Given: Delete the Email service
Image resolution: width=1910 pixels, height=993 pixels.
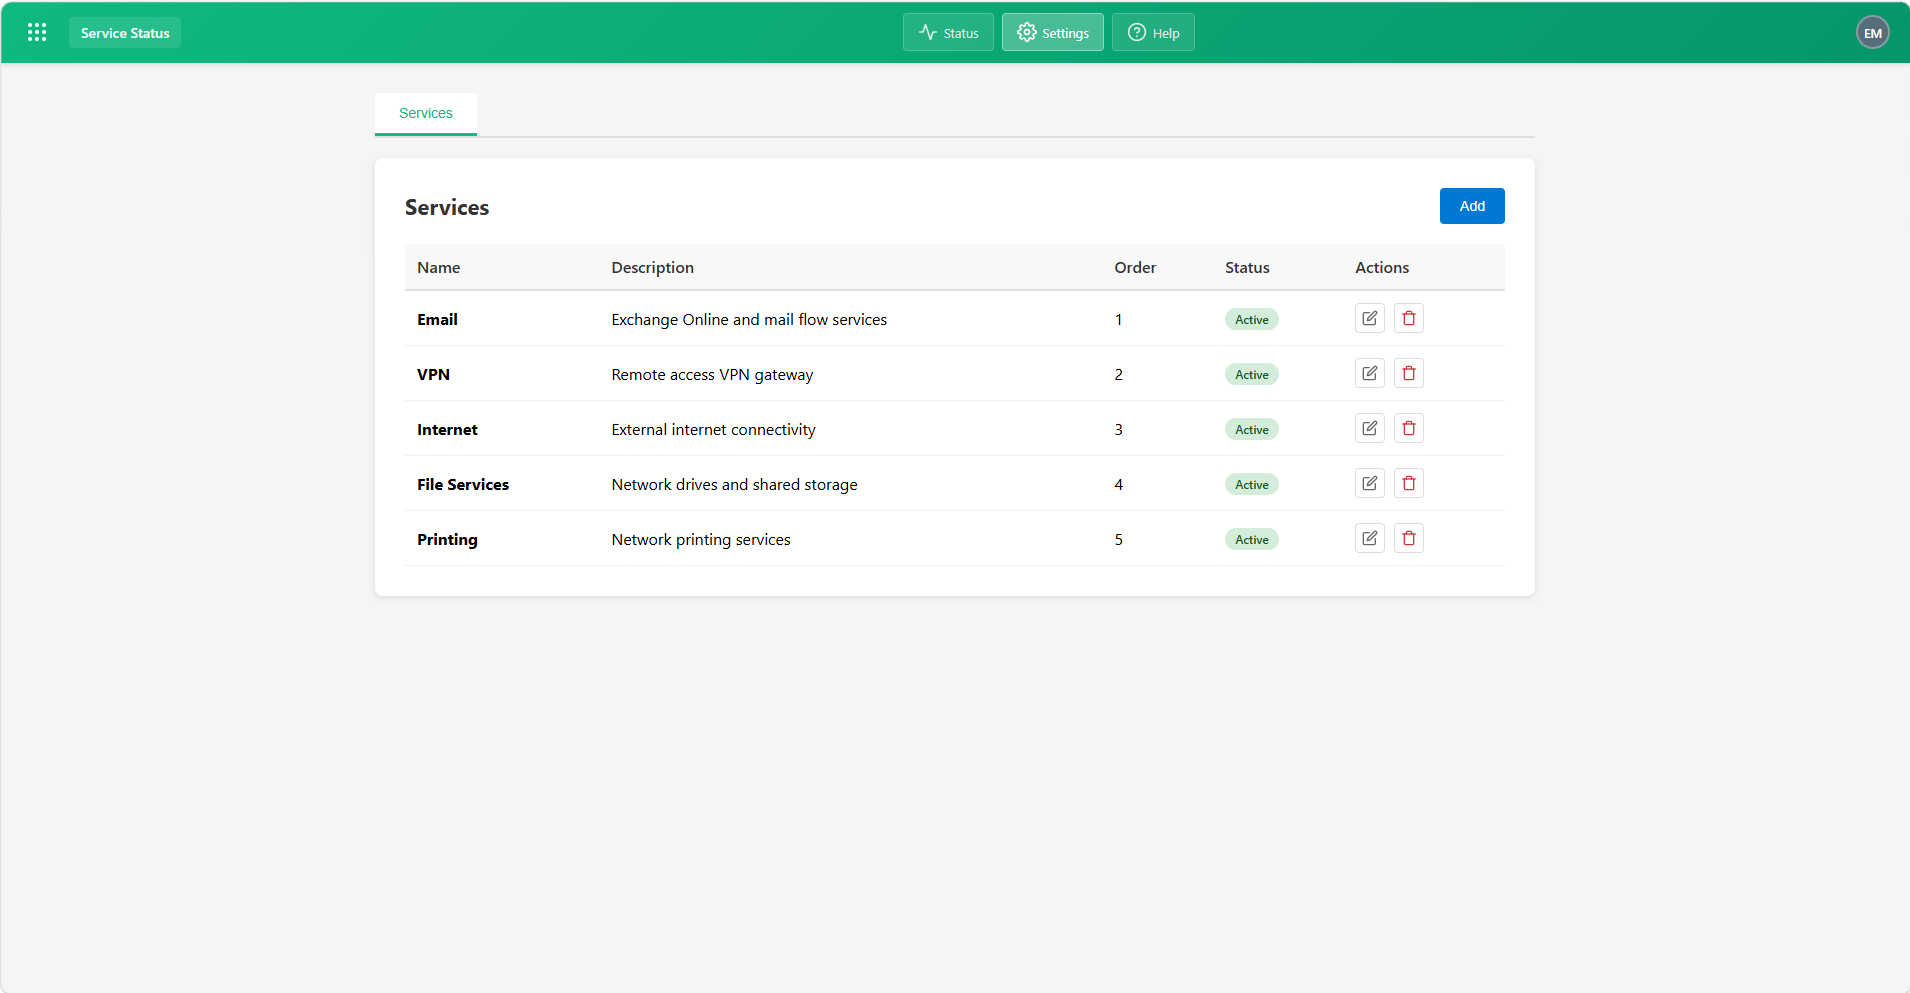Looking at the screenshot, I should 1409,318.
